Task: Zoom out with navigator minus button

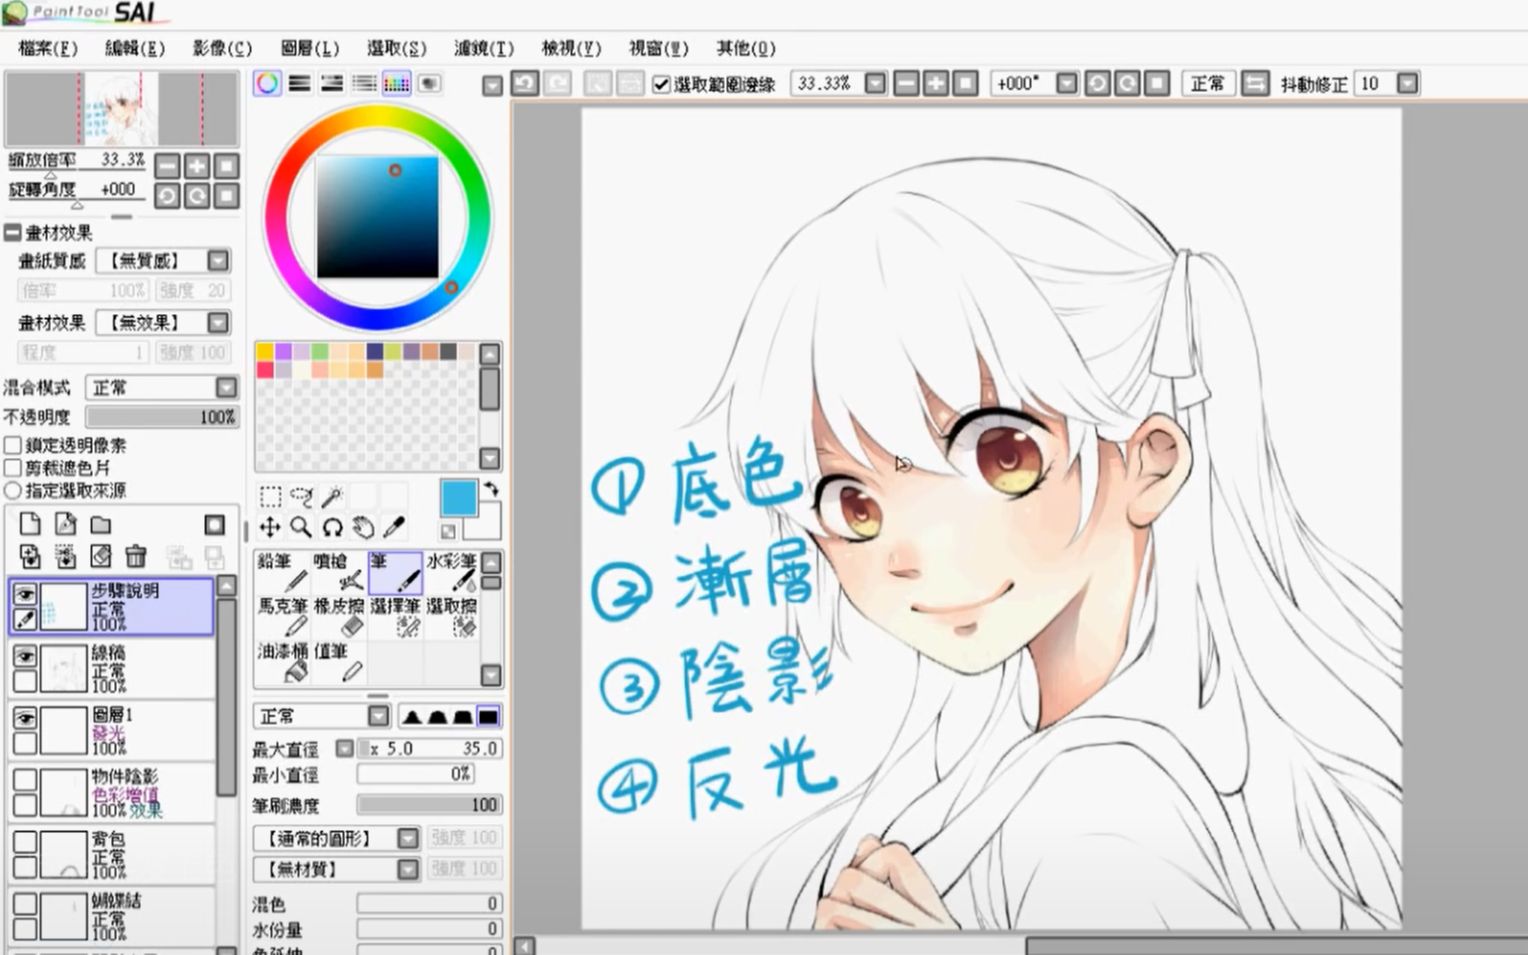Action: point(167,166)
